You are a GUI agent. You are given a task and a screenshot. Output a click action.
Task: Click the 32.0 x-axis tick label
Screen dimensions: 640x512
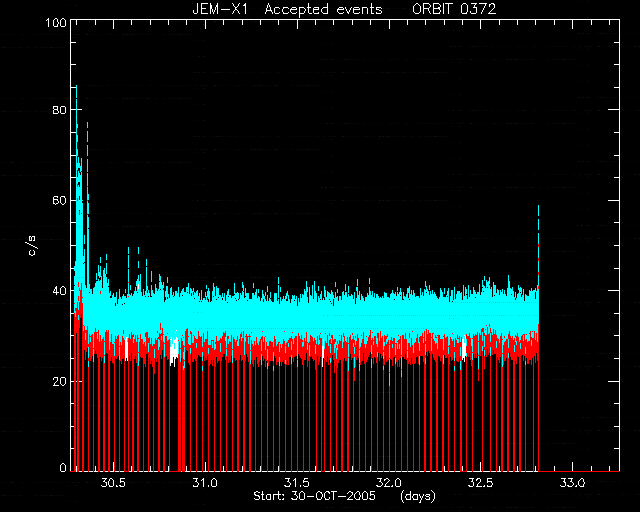[389, 483]
